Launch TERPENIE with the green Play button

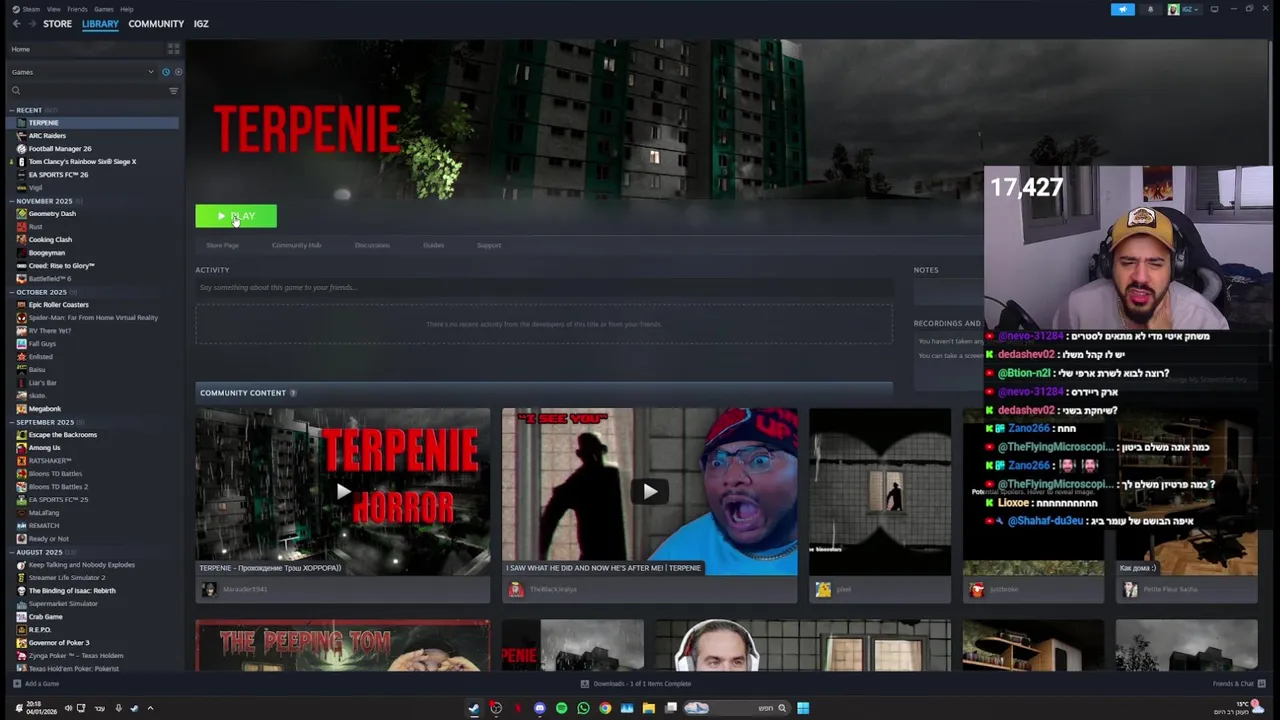236,216
